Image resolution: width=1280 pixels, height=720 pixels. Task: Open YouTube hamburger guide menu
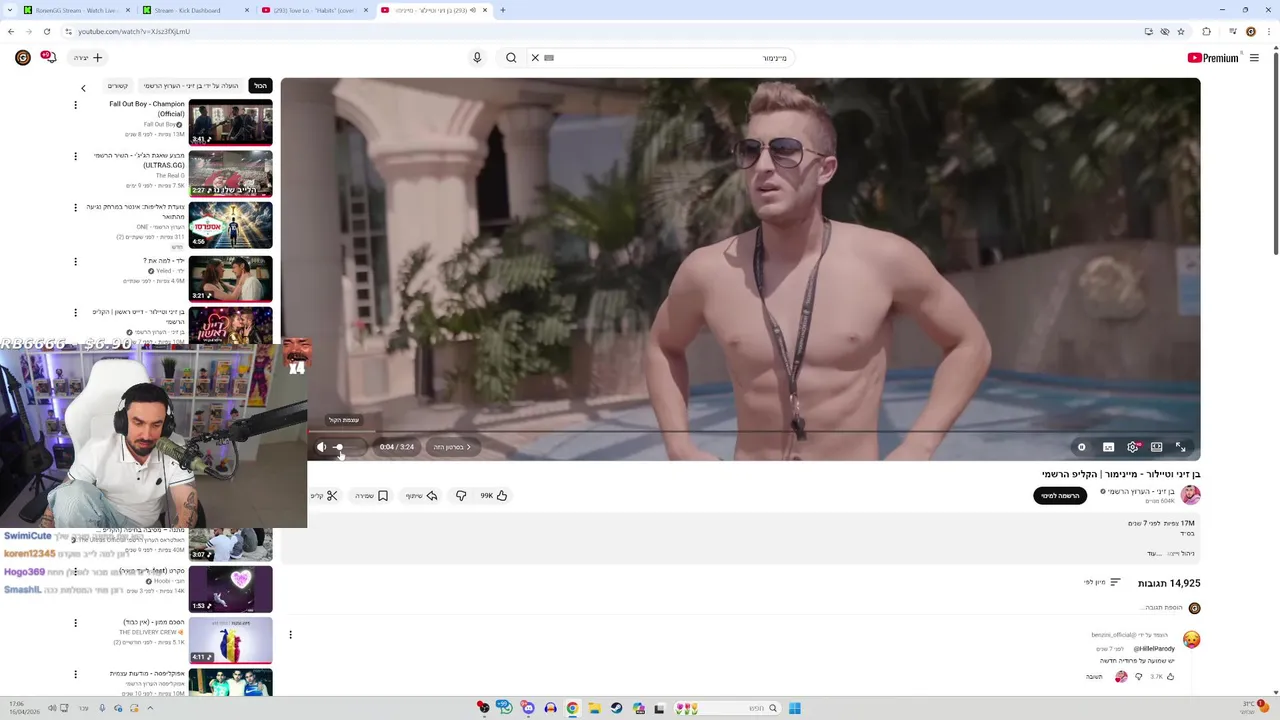(x=1254, y=58)
